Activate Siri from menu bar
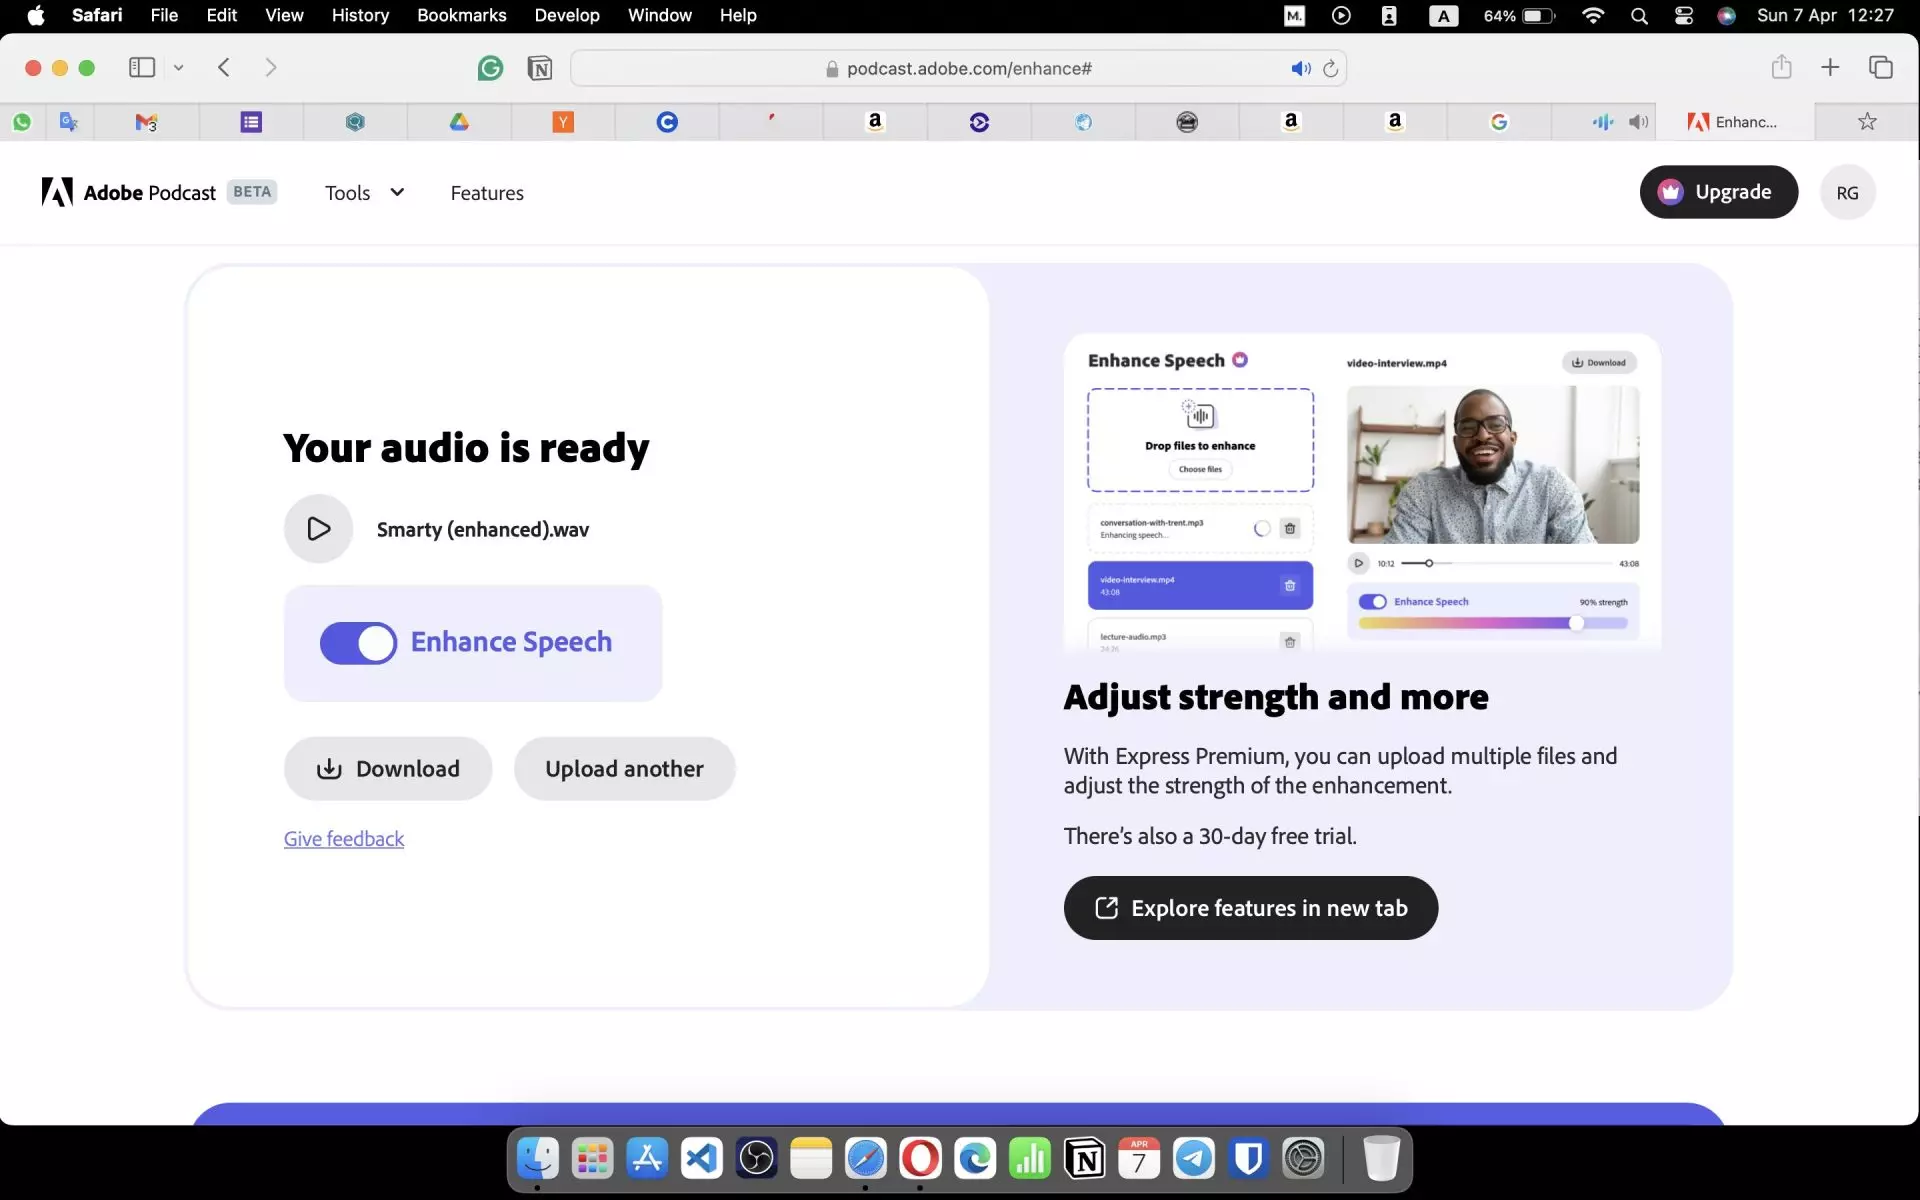The image size is (1920, 1200). (x=1726, y=15)
